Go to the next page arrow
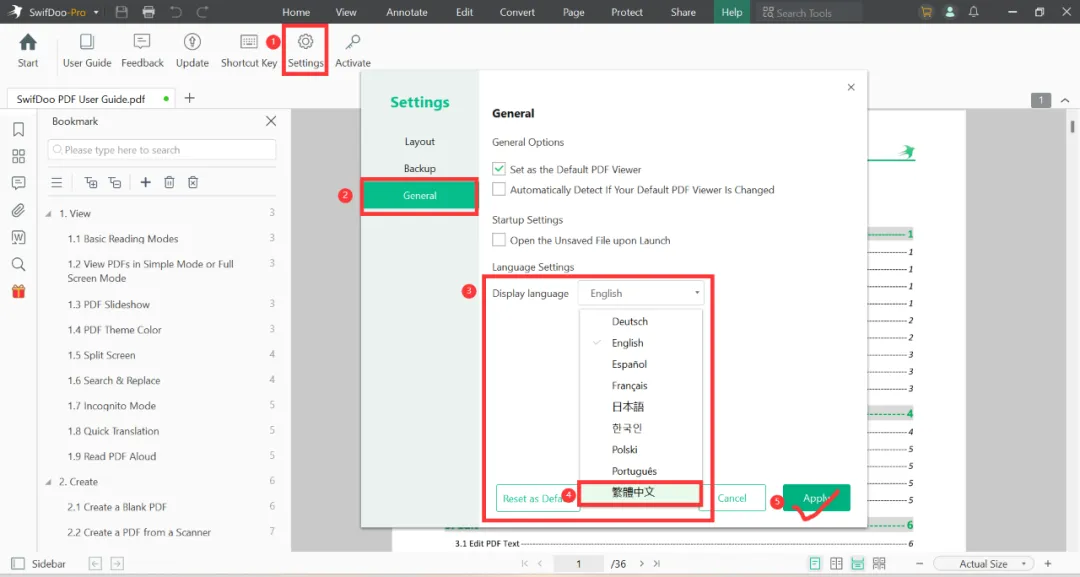 [x=641, y=563]
